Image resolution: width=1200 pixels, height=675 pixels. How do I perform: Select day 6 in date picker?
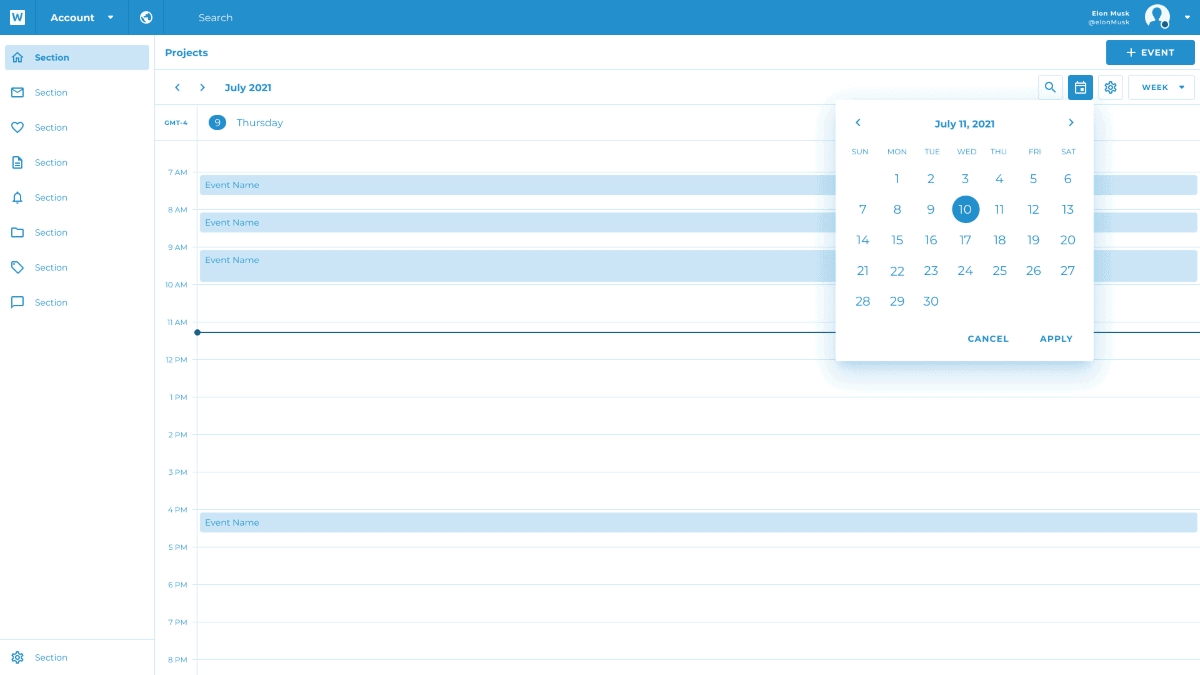click(1068, 179)
